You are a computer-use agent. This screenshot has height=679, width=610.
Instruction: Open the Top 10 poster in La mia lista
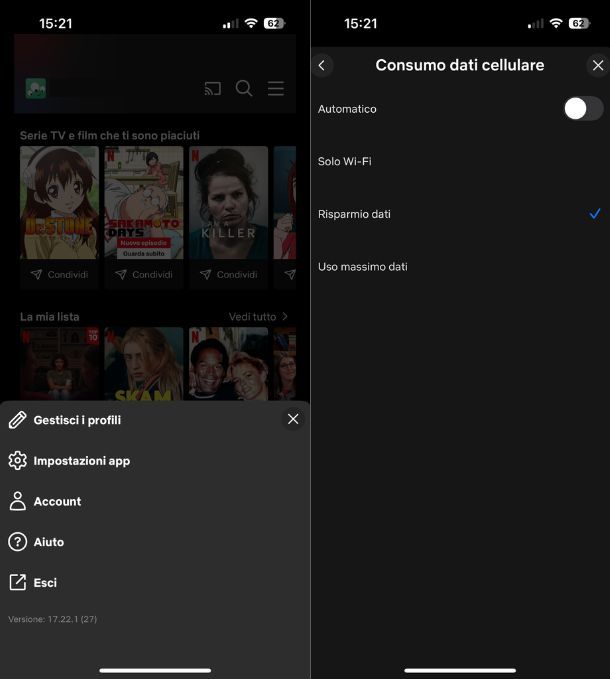click(x=59, y=364)
